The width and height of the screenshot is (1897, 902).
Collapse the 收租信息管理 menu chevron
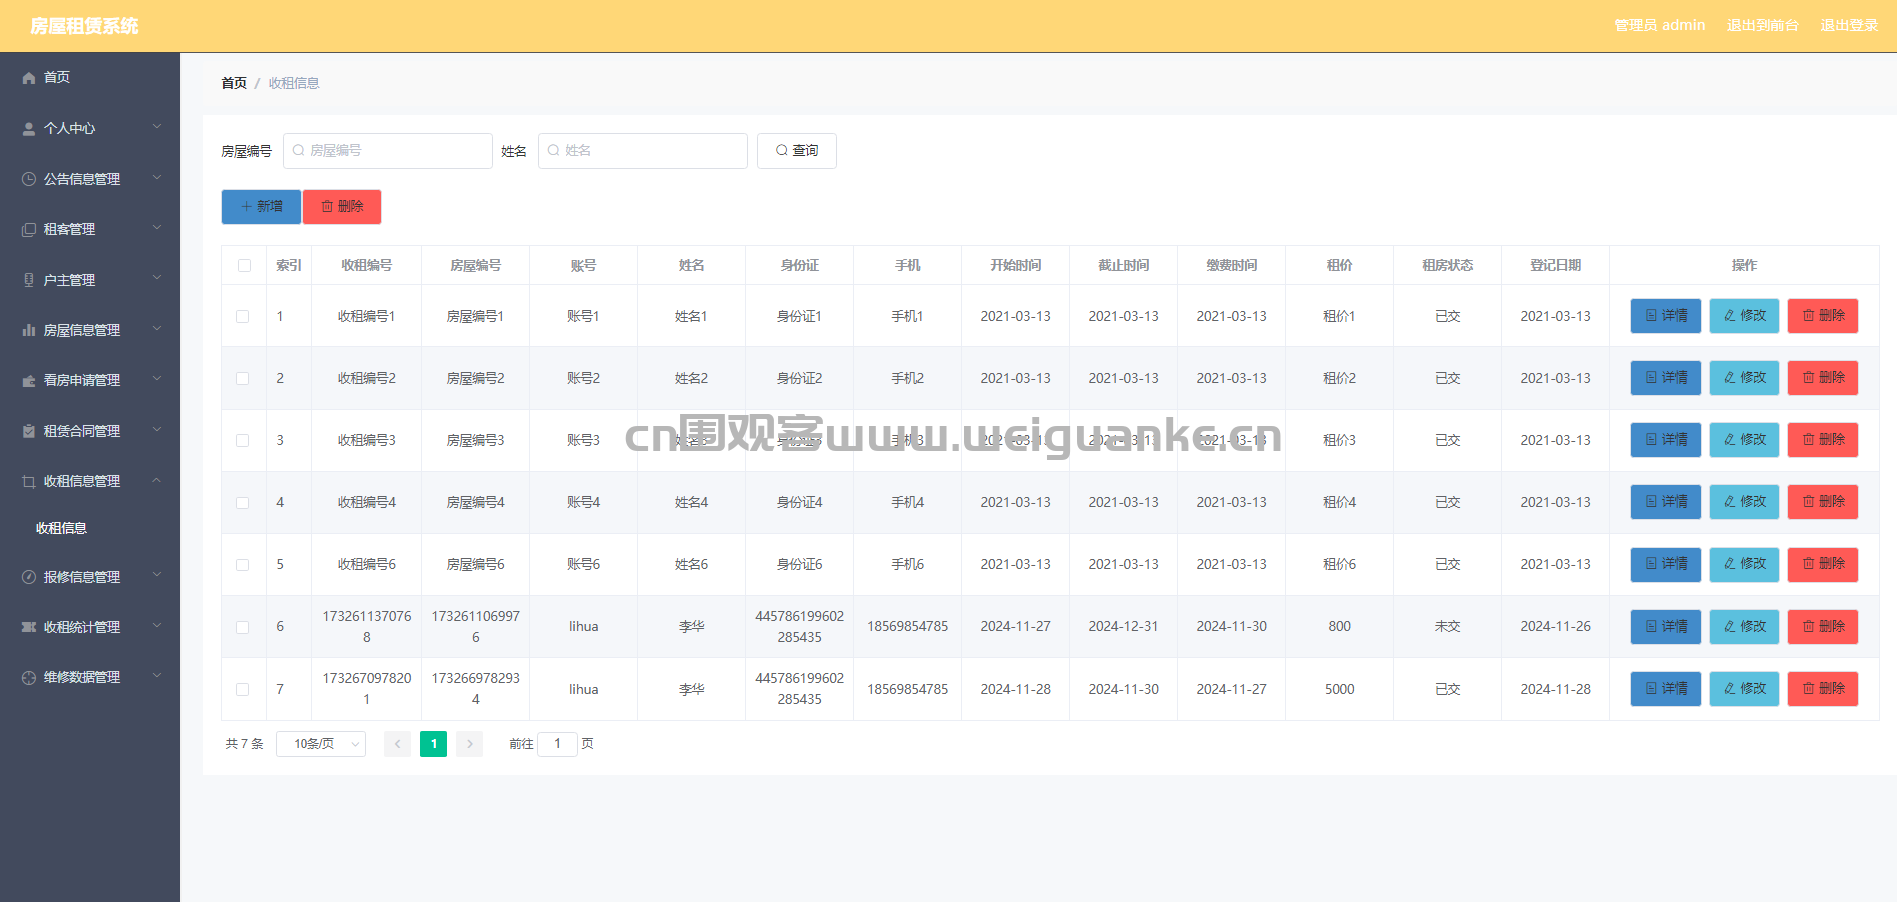[x=157, y=480]
